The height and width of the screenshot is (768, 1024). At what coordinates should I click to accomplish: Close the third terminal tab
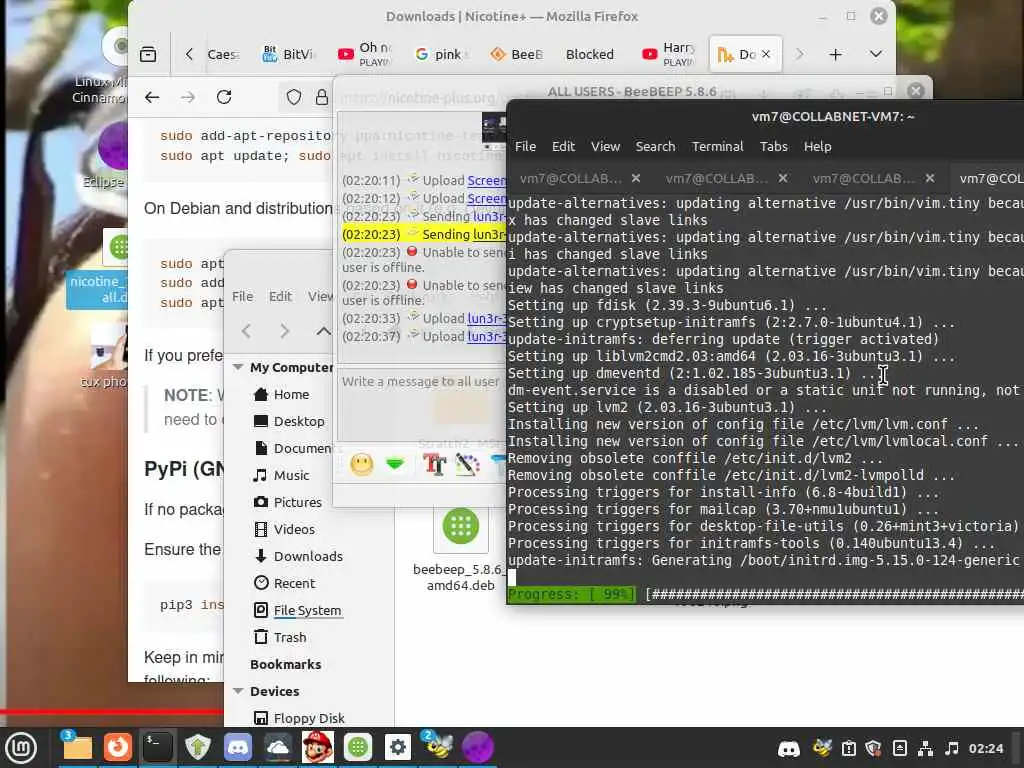click(x=930, y=178)
